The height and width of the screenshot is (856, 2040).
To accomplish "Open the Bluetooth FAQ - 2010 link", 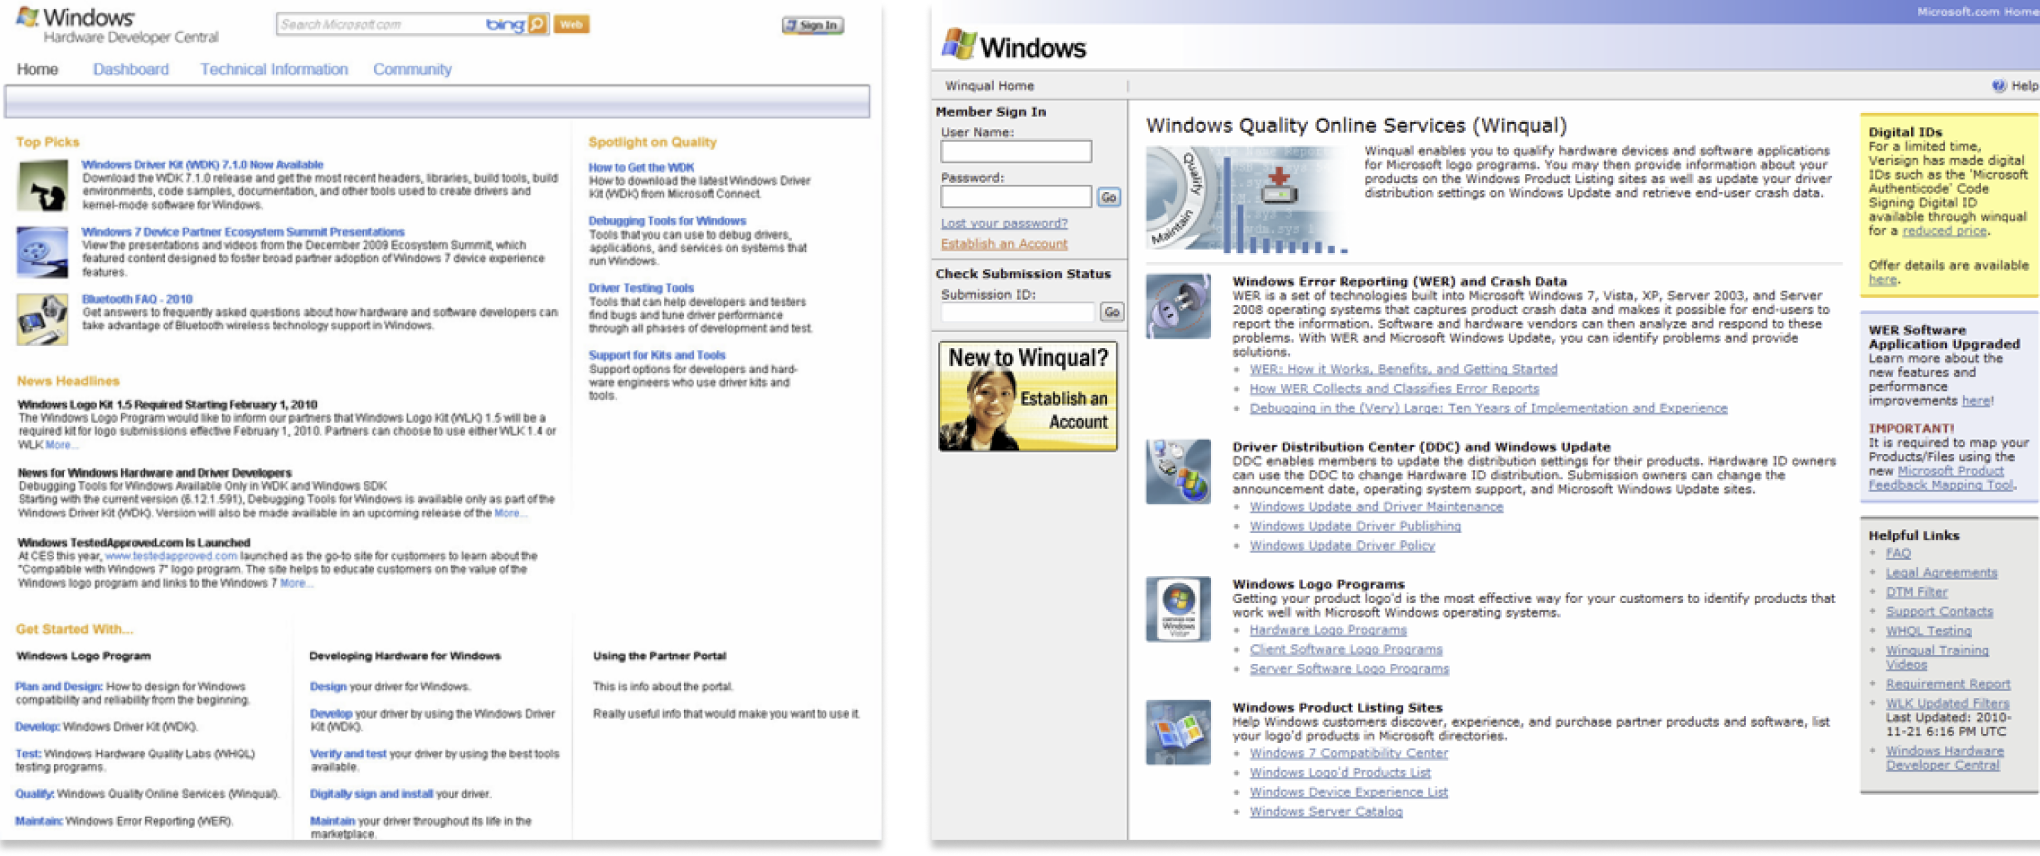I will [x=137, y=299].
